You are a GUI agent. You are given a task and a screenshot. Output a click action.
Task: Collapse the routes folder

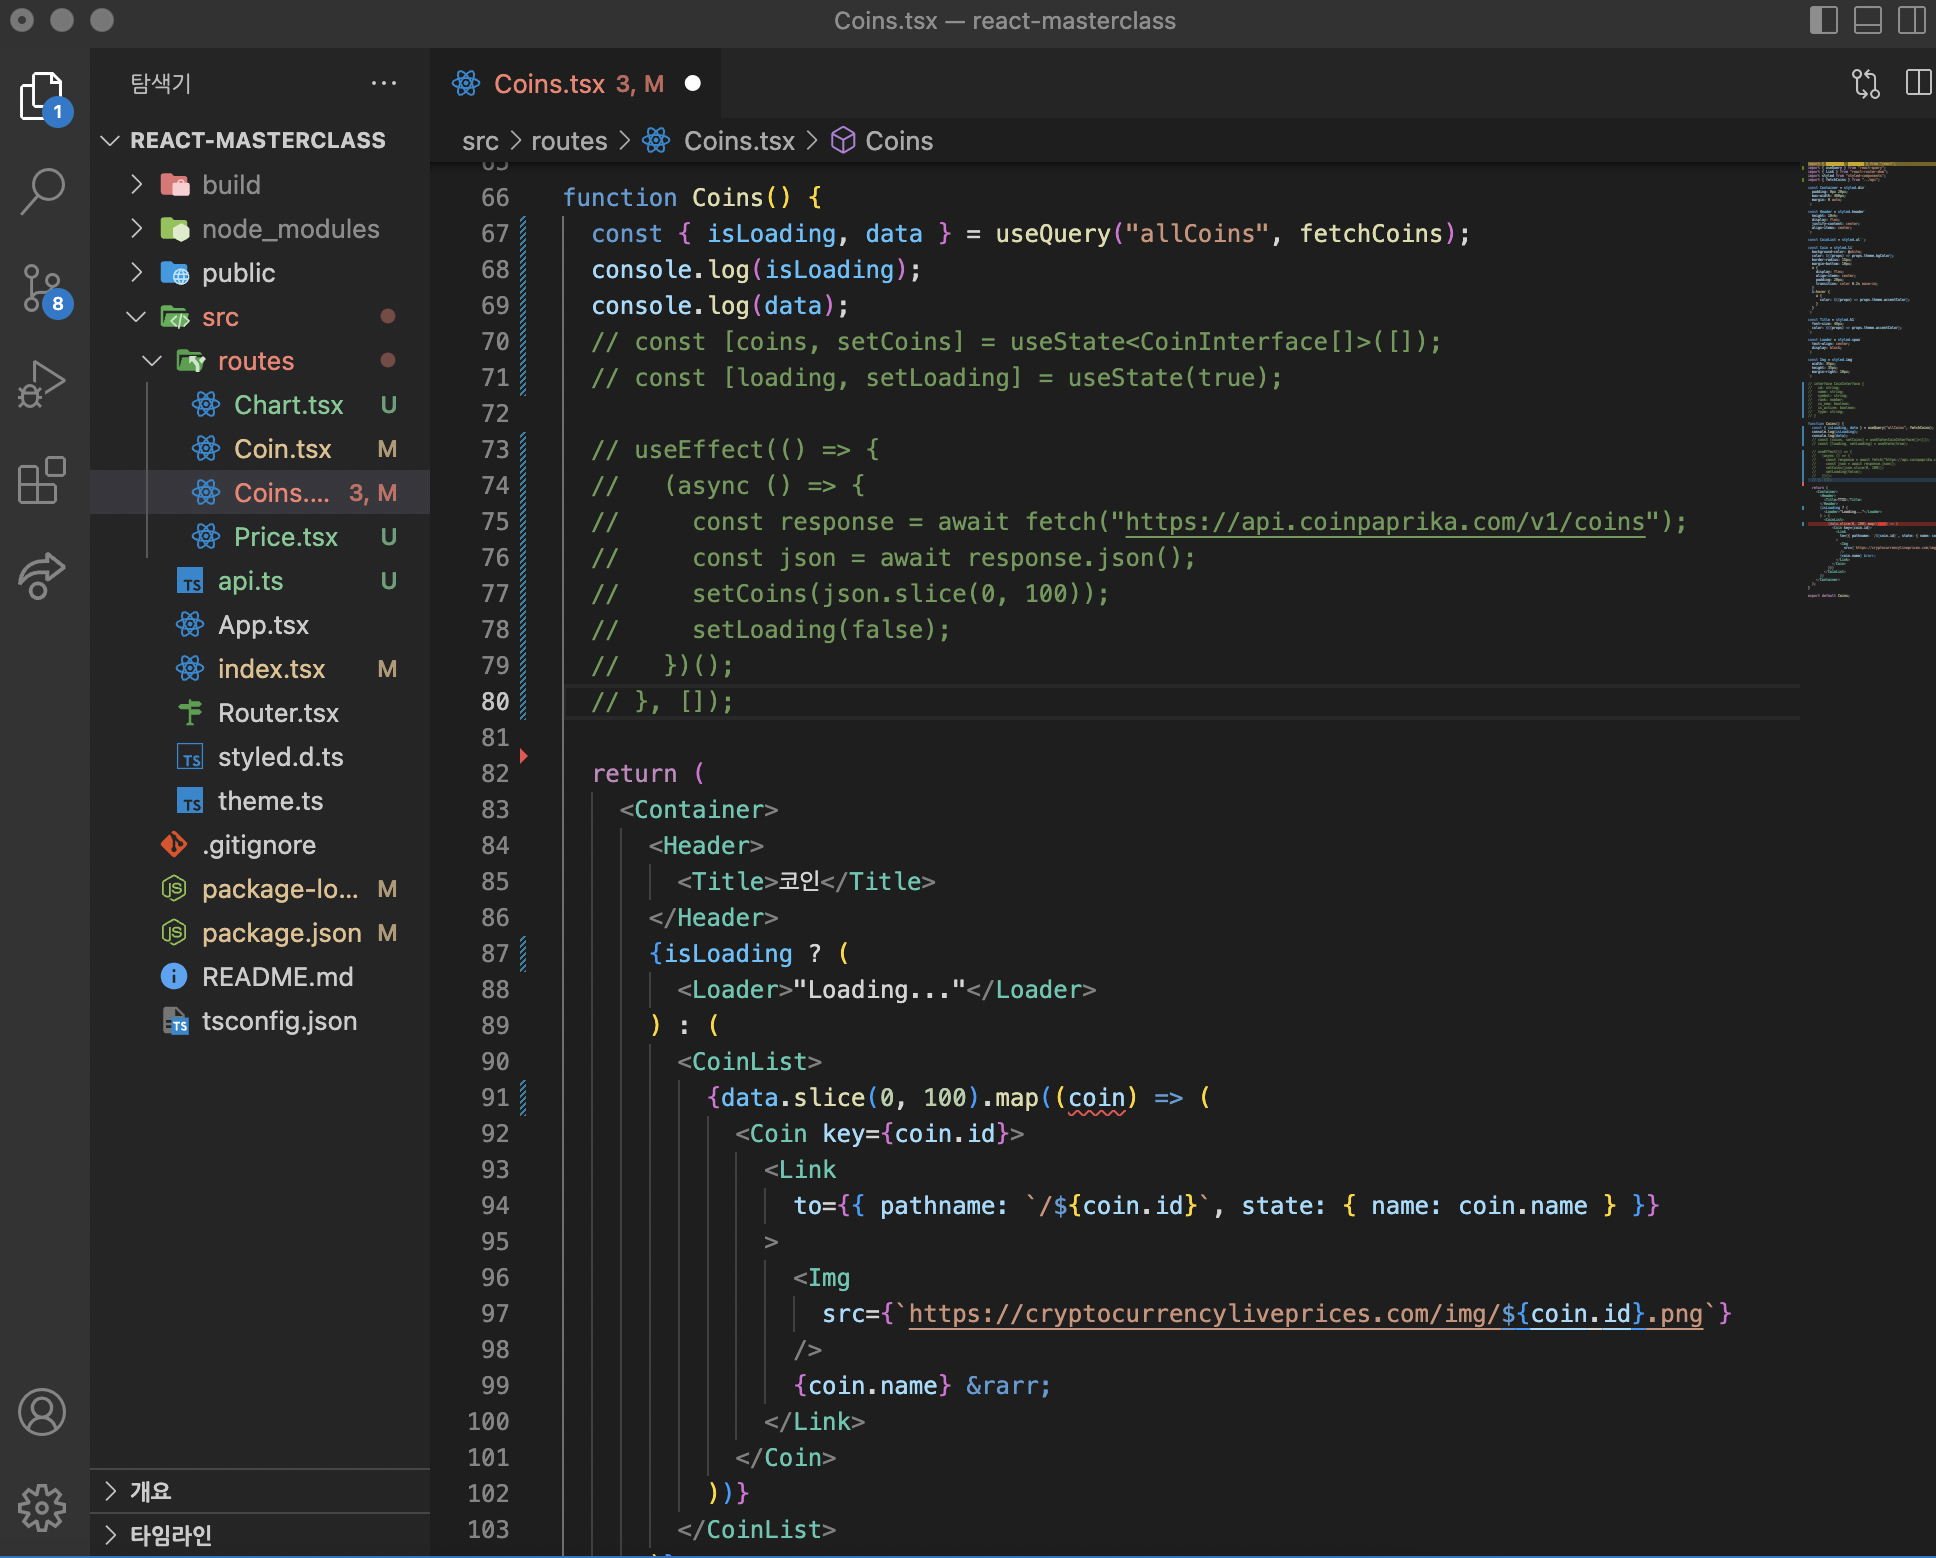point(255,361)
